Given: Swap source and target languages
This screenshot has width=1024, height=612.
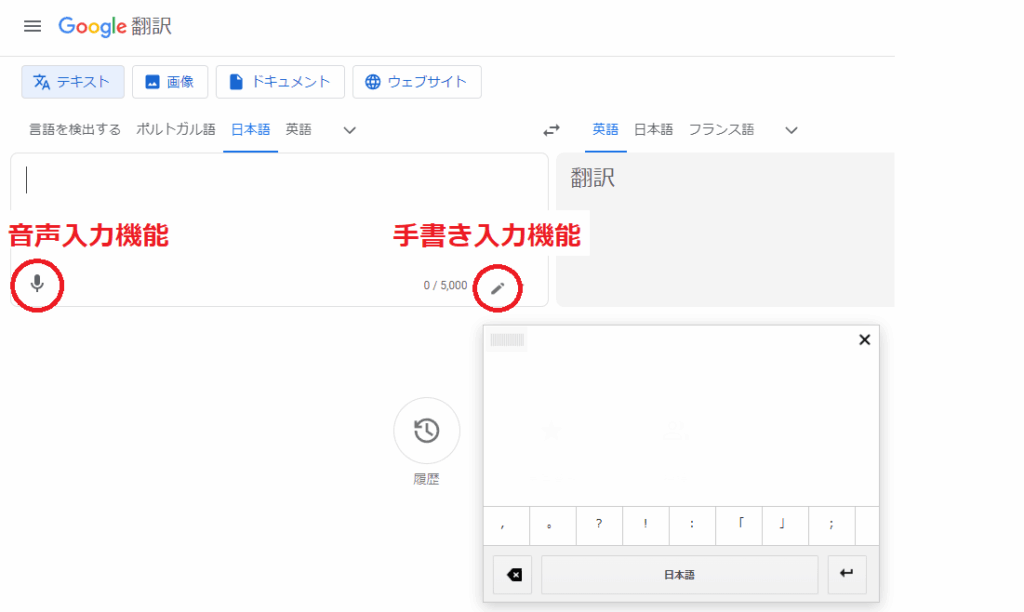Looking at the screenshot, I should (551, 130).
